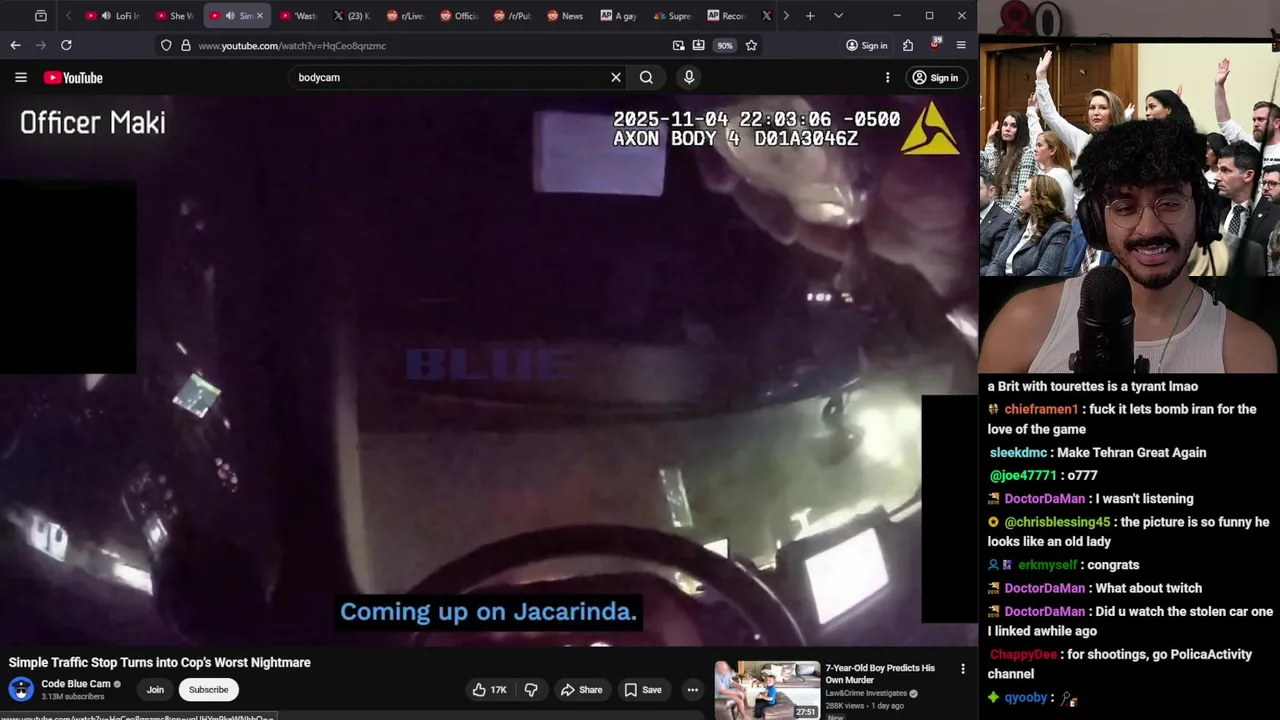This screenshot has width=1280, height=720.
Task: Click chat user erkmyself
Action: click(x=1049, y=565)
